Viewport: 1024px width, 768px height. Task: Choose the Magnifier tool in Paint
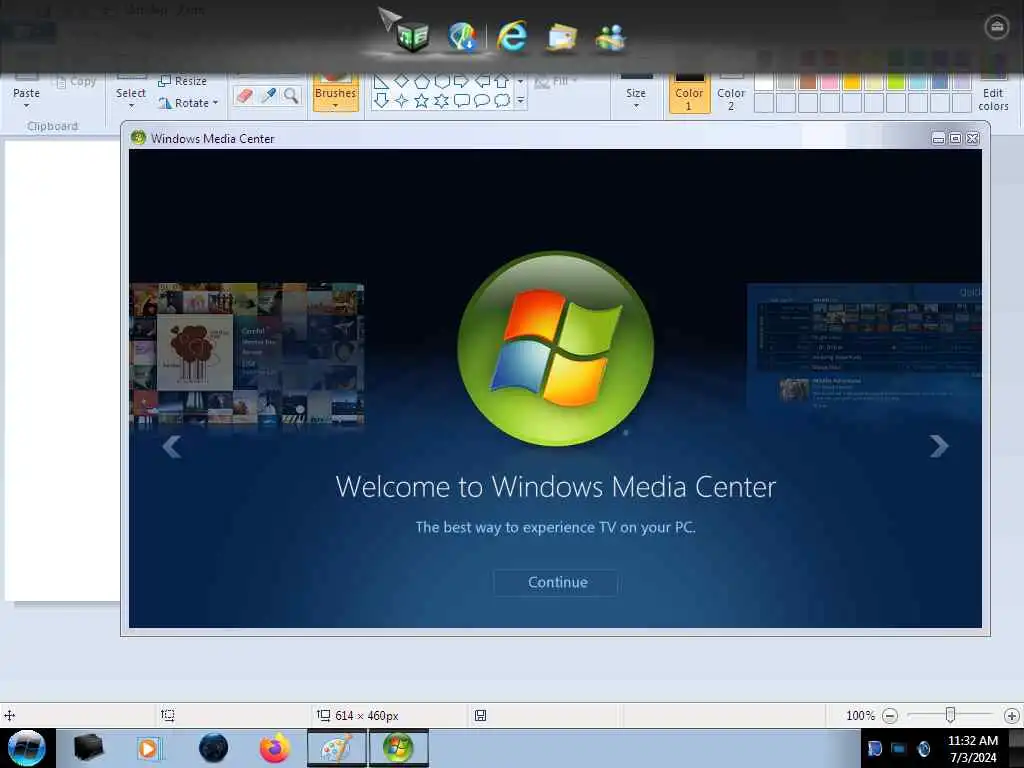[x=291, y=96]
